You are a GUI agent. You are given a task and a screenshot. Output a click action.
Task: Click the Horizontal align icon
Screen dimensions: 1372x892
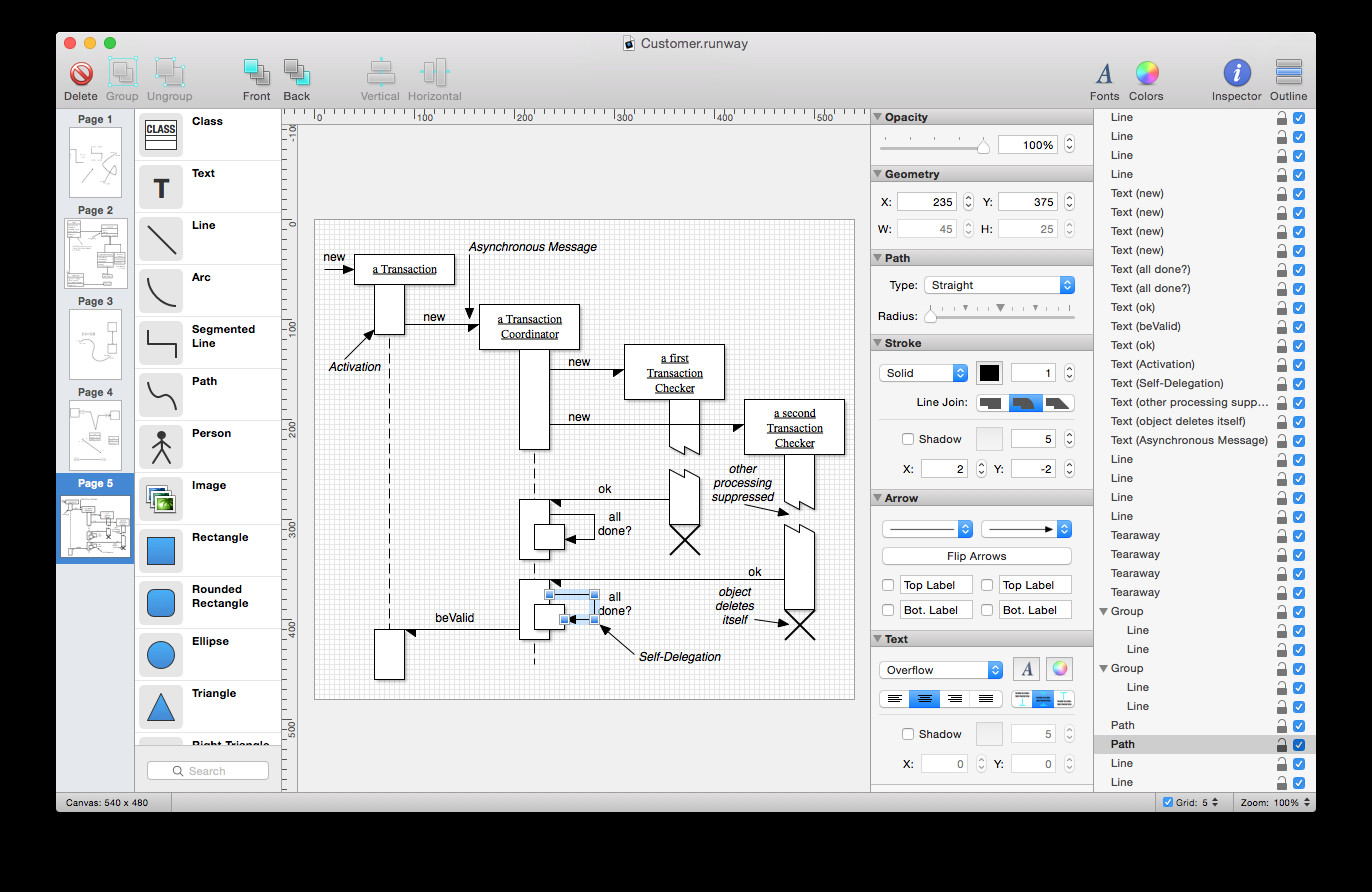pyautogui.click(x=435, y=72)
